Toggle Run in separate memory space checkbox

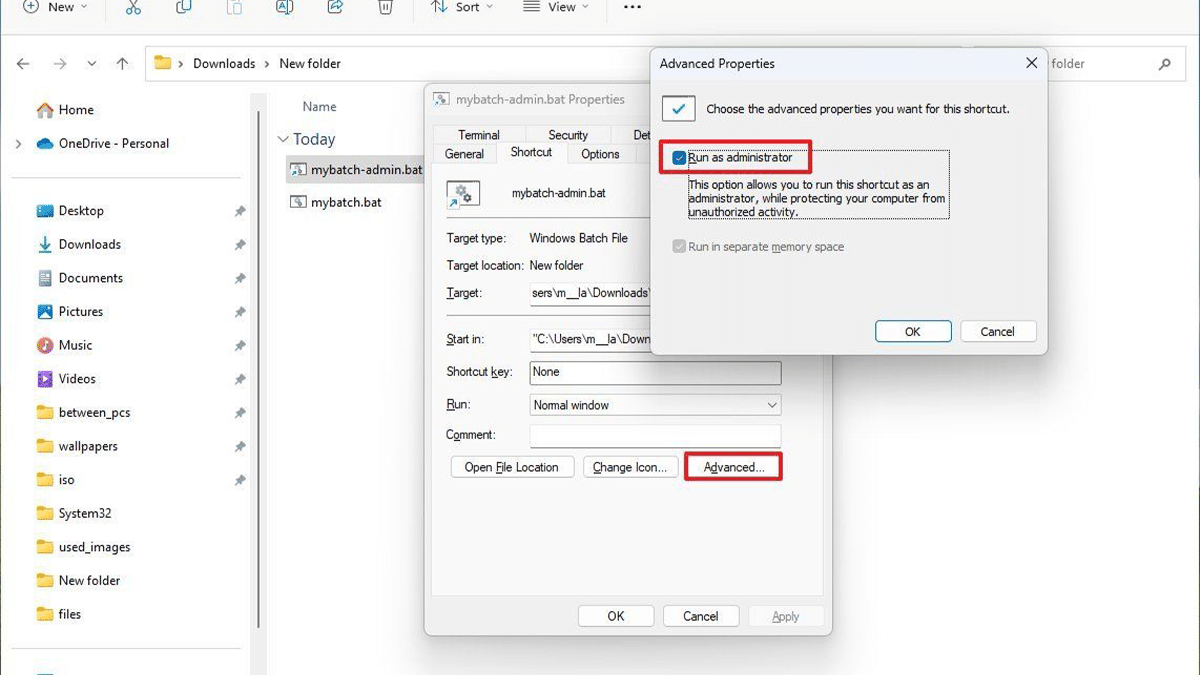(x=680, y=247)
